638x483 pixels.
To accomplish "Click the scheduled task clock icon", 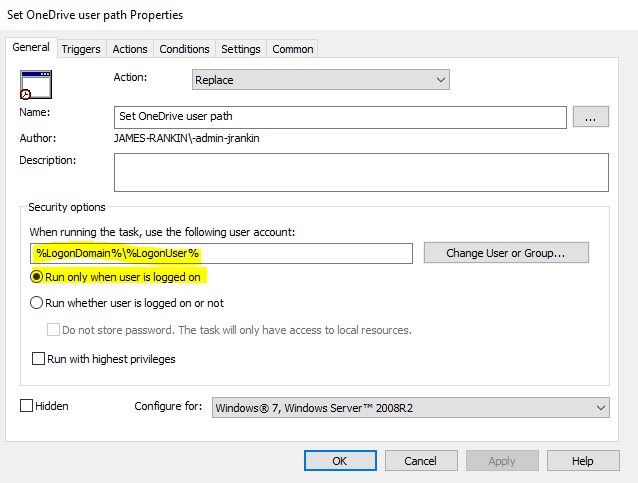I will (35, 85).
